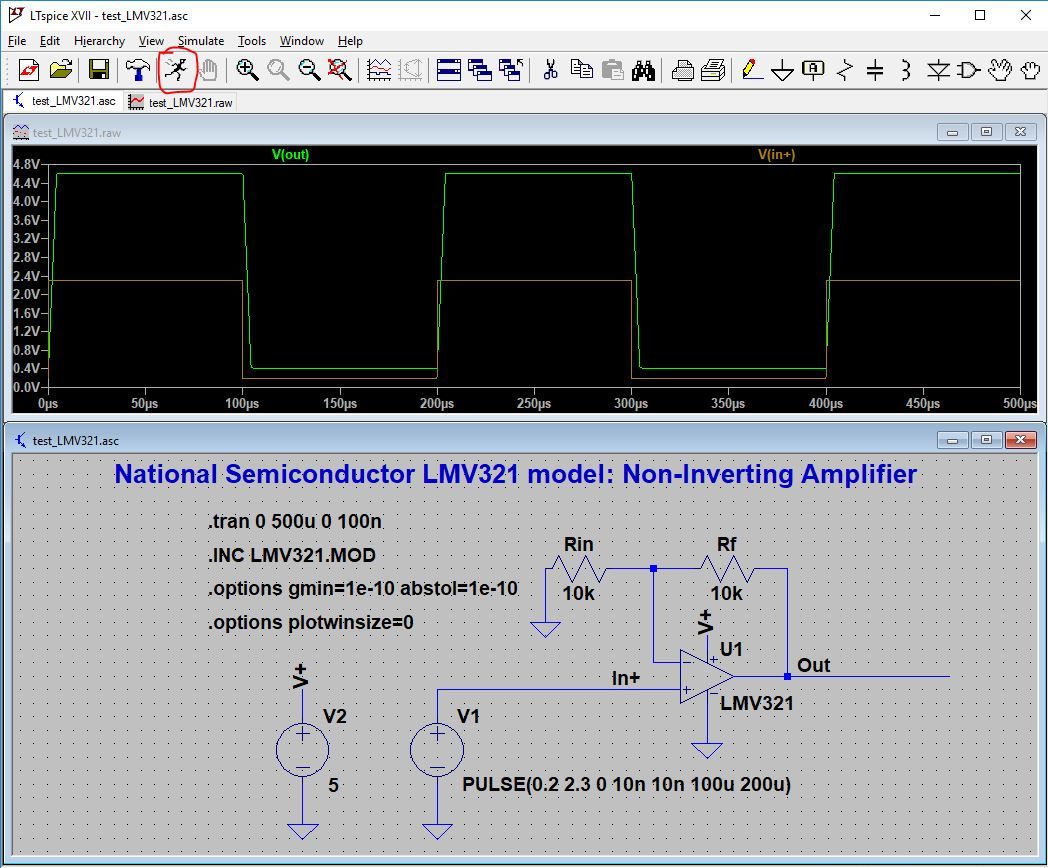Switch to the test_LMV321.asc tab
Viewport: 1048px width, 868px height.
(64, 102)
